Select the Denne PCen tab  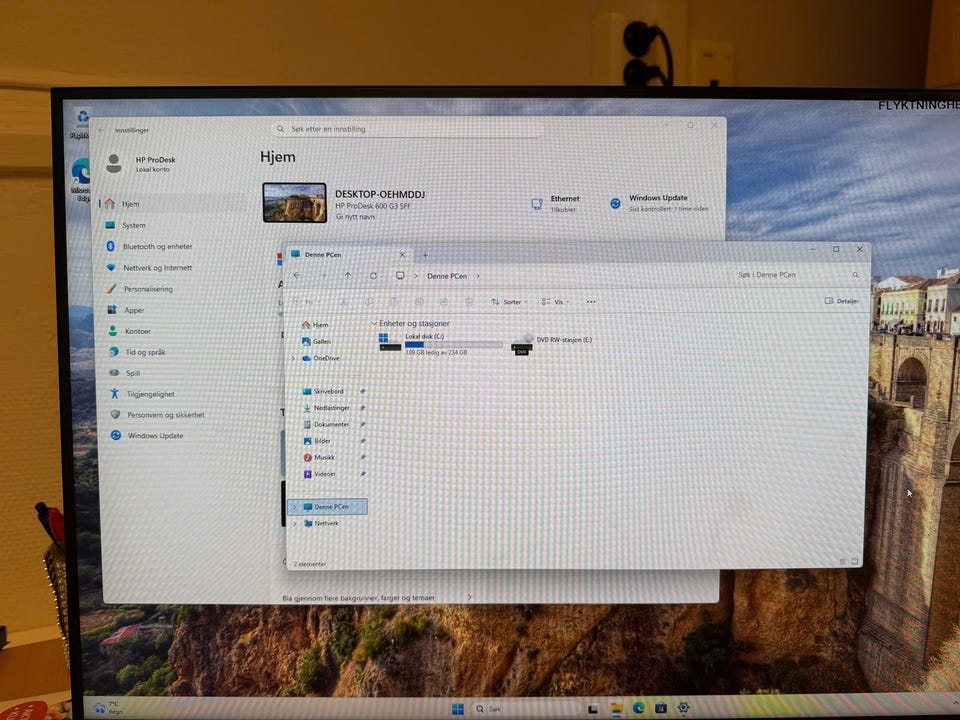tap(348, 254)
